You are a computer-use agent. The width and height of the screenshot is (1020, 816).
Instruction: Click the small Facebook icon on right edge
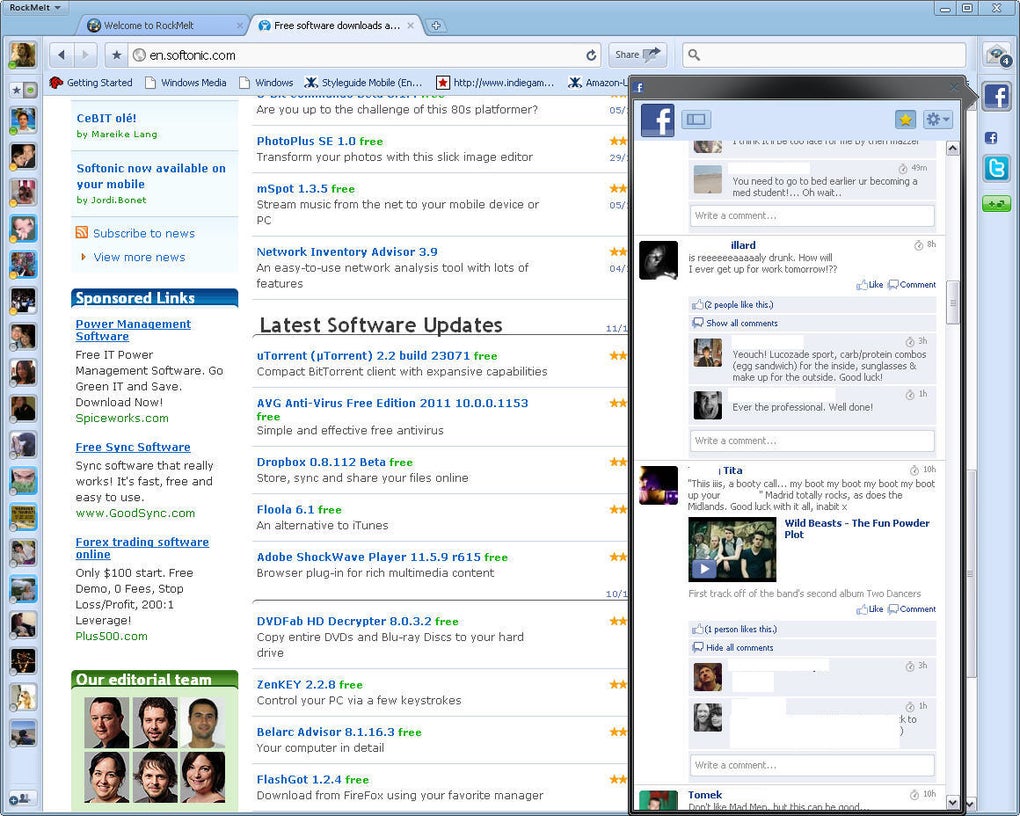point(991,137)
